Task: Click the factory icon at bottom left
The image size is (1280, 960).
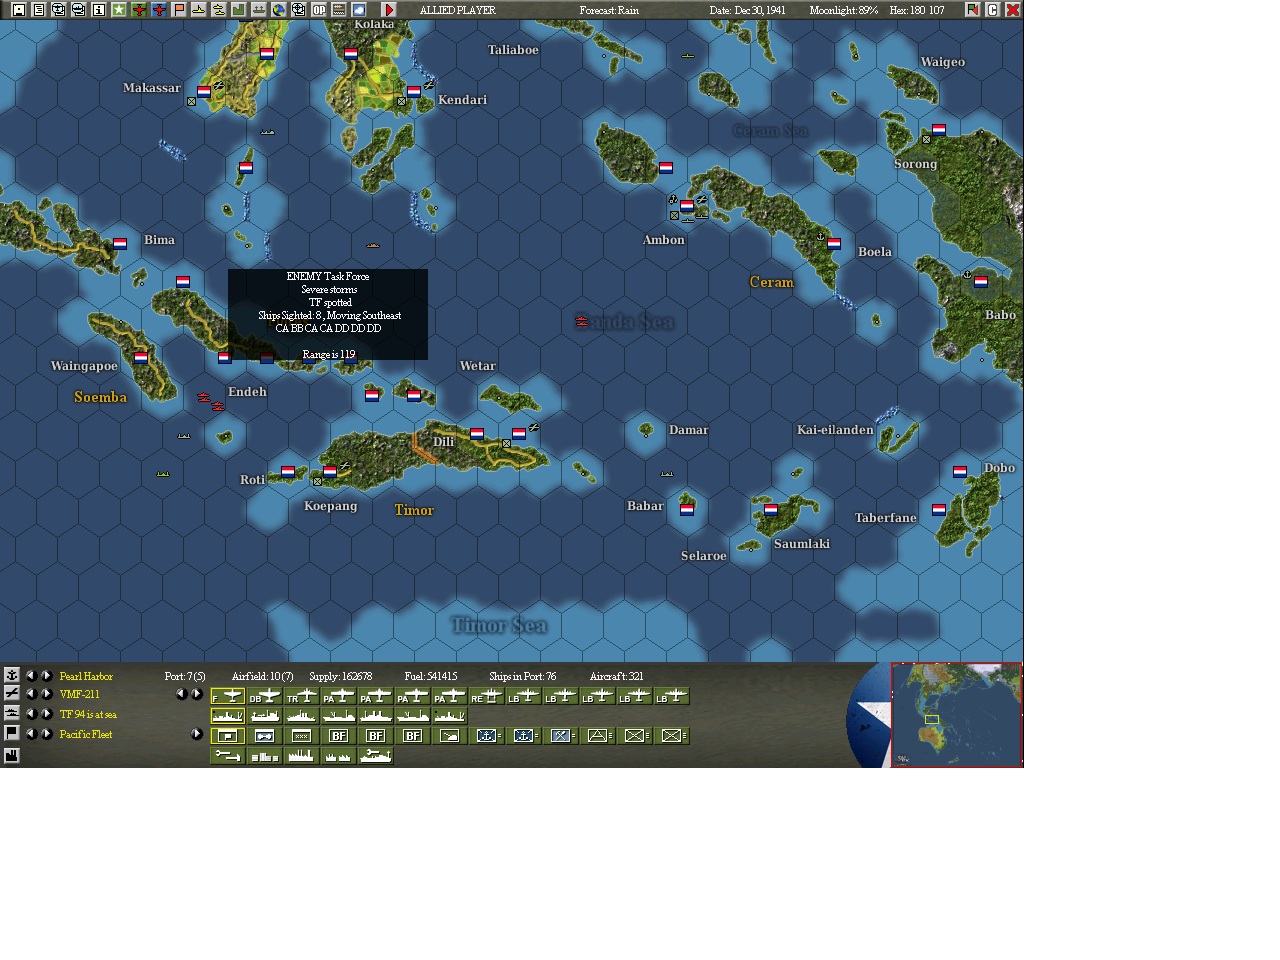Action: click(11, 756)
